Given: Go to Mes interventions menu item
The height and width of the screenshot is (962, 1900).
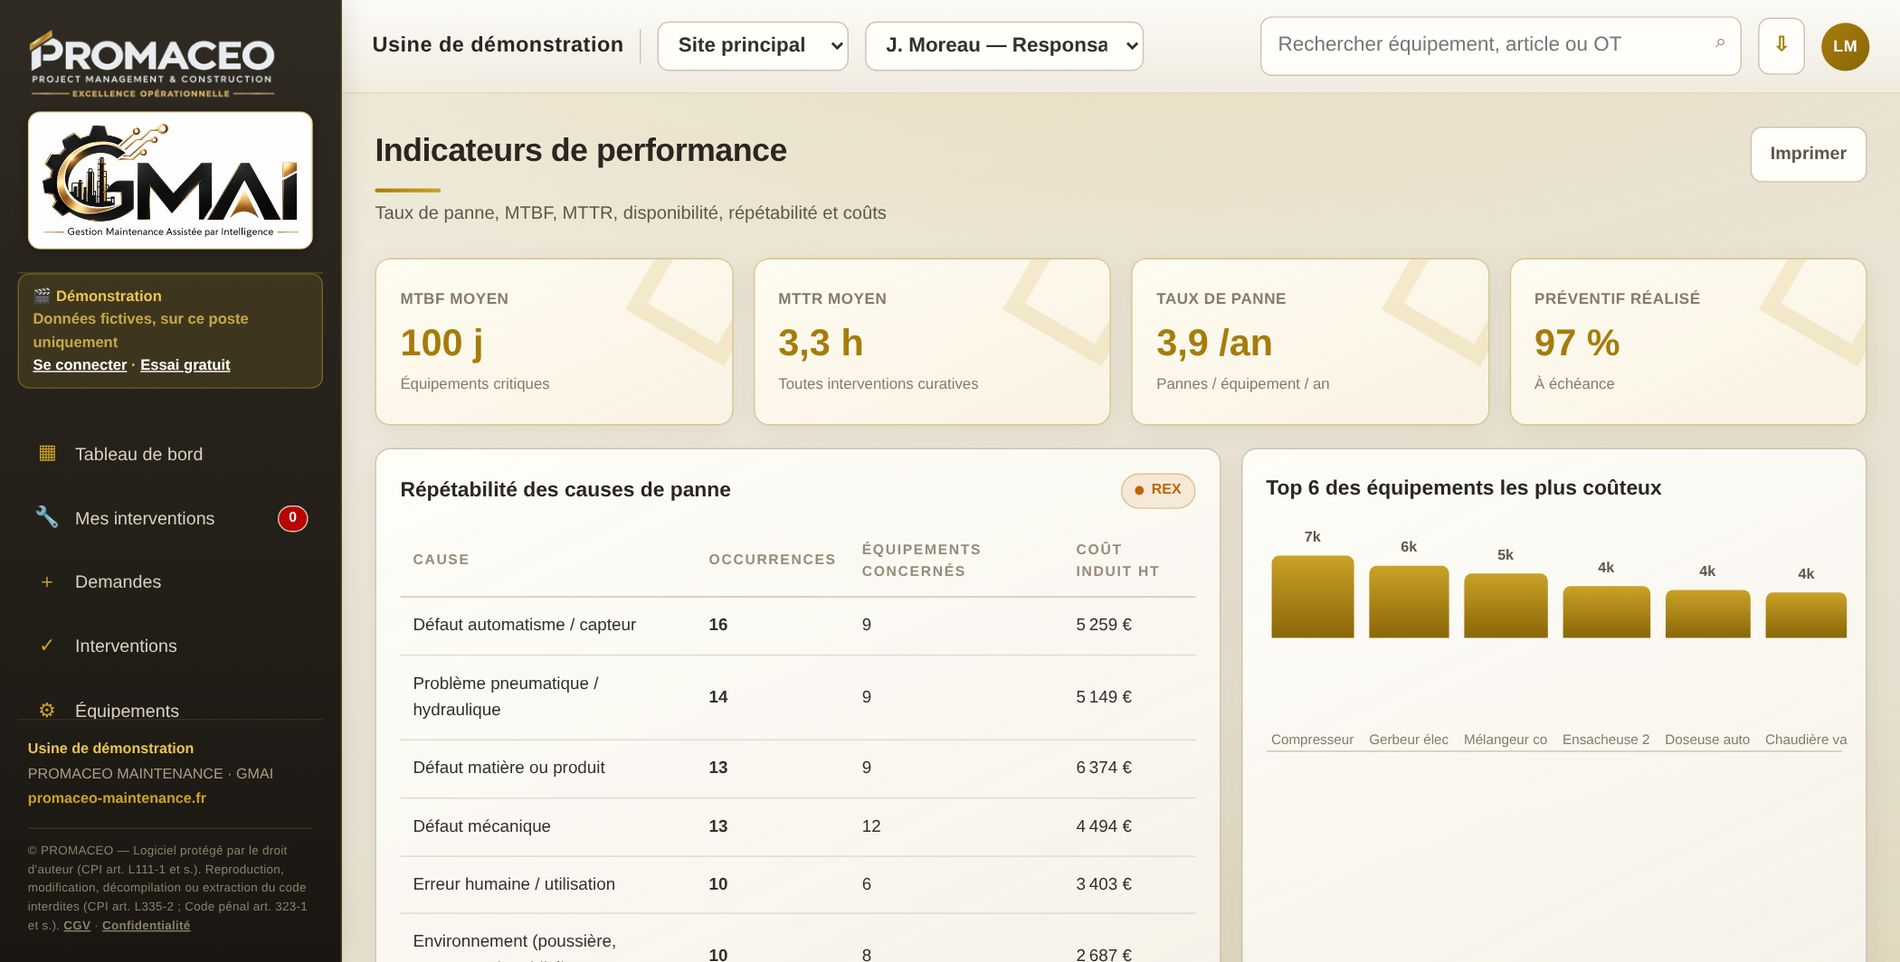Looking at the screenshot, I should pos(170,518).
